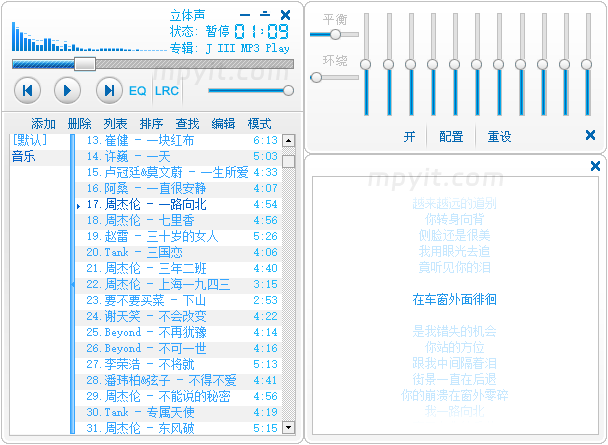Screen dimensions: 608x445
Task: Click the 平衡 balance slider knob
Action: tap(335, 34)
